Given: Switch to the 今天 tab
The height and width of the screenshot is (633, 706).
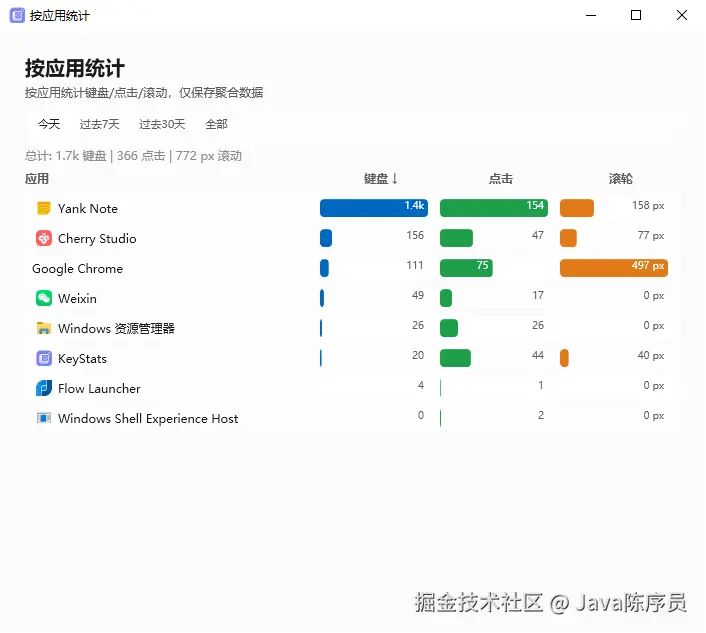Looking at the screenshot, I should coord(49,124).
